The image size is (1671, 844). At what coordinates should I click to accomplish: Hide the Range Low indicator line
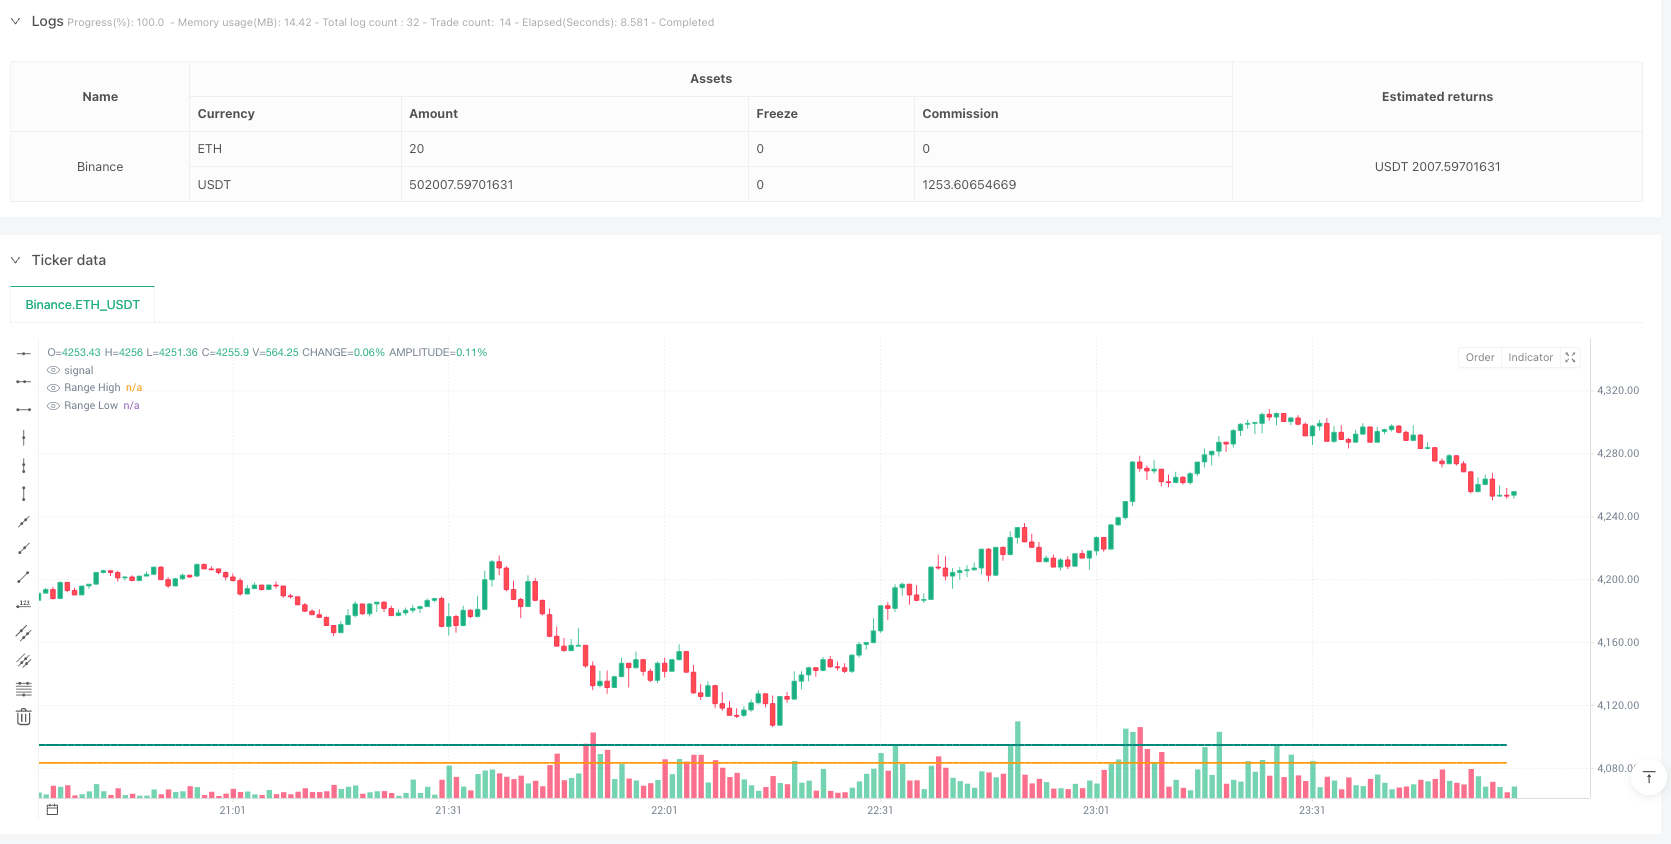click(54, 406)
